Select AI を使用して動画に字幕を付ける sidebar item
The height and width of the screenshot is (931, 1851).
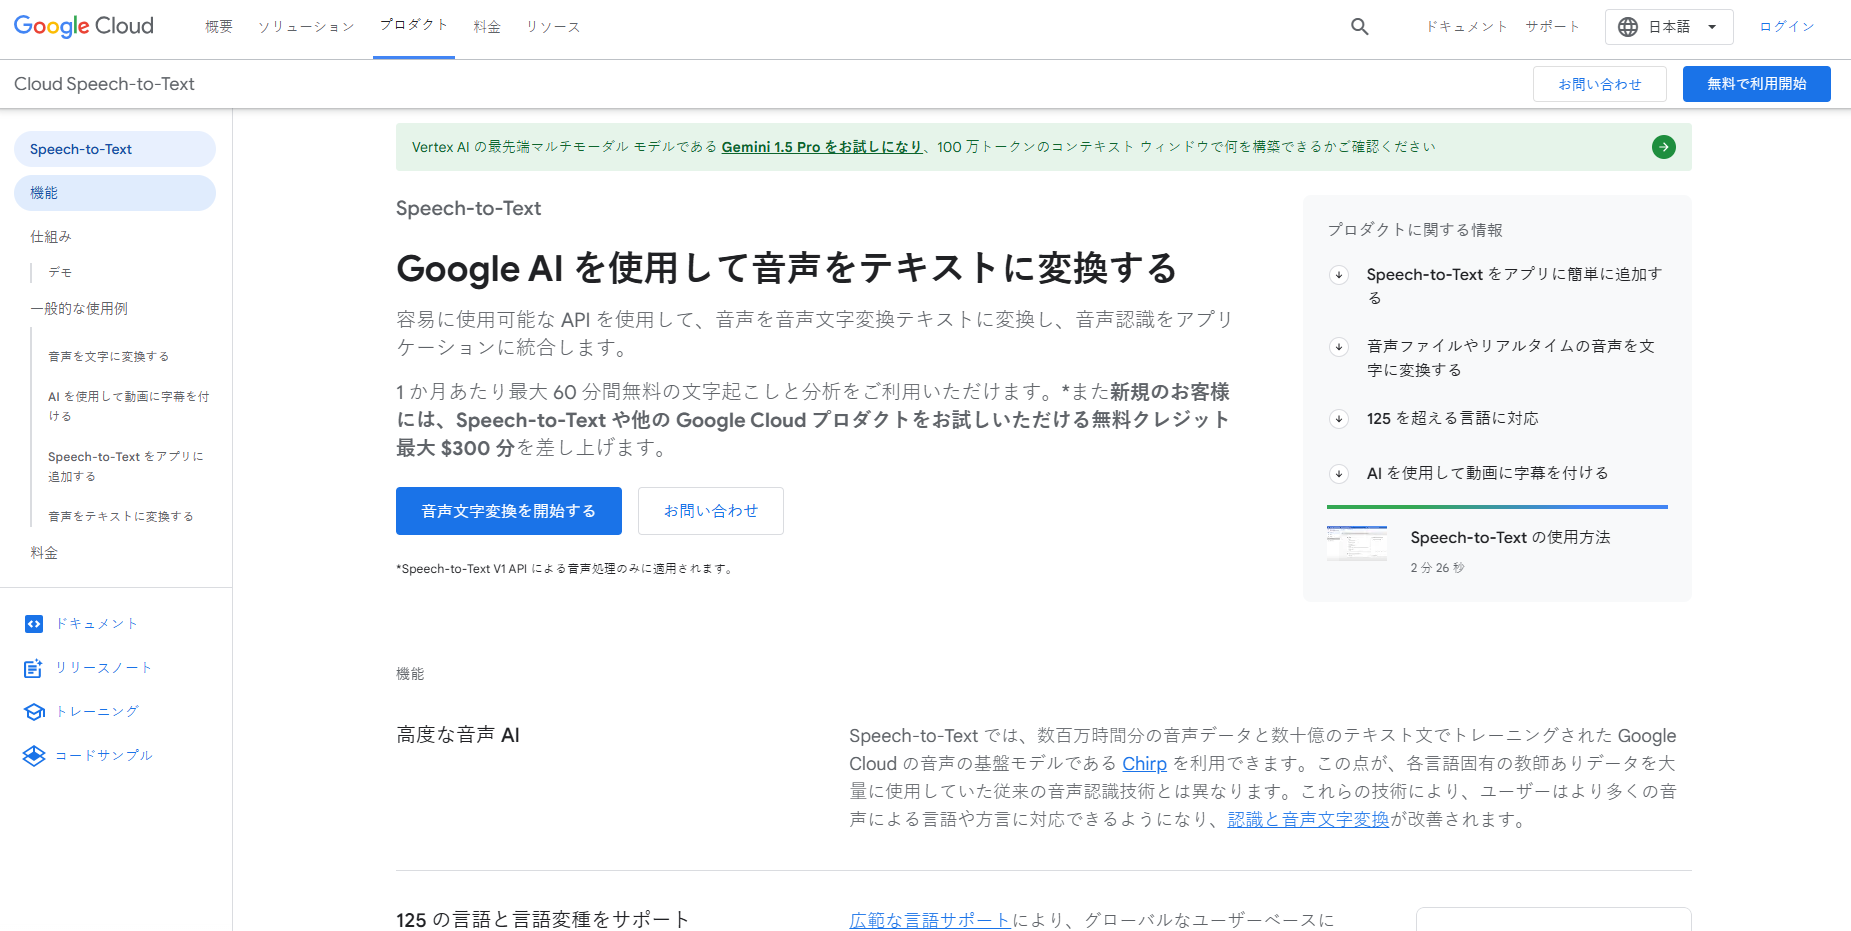tap(129, 406)
